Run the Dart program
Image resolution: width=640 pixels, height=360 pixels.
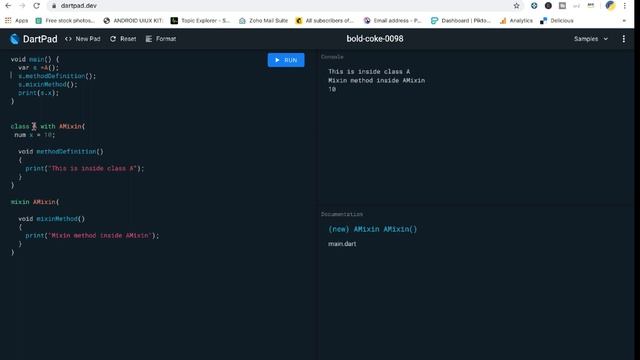tap(286, 60)
